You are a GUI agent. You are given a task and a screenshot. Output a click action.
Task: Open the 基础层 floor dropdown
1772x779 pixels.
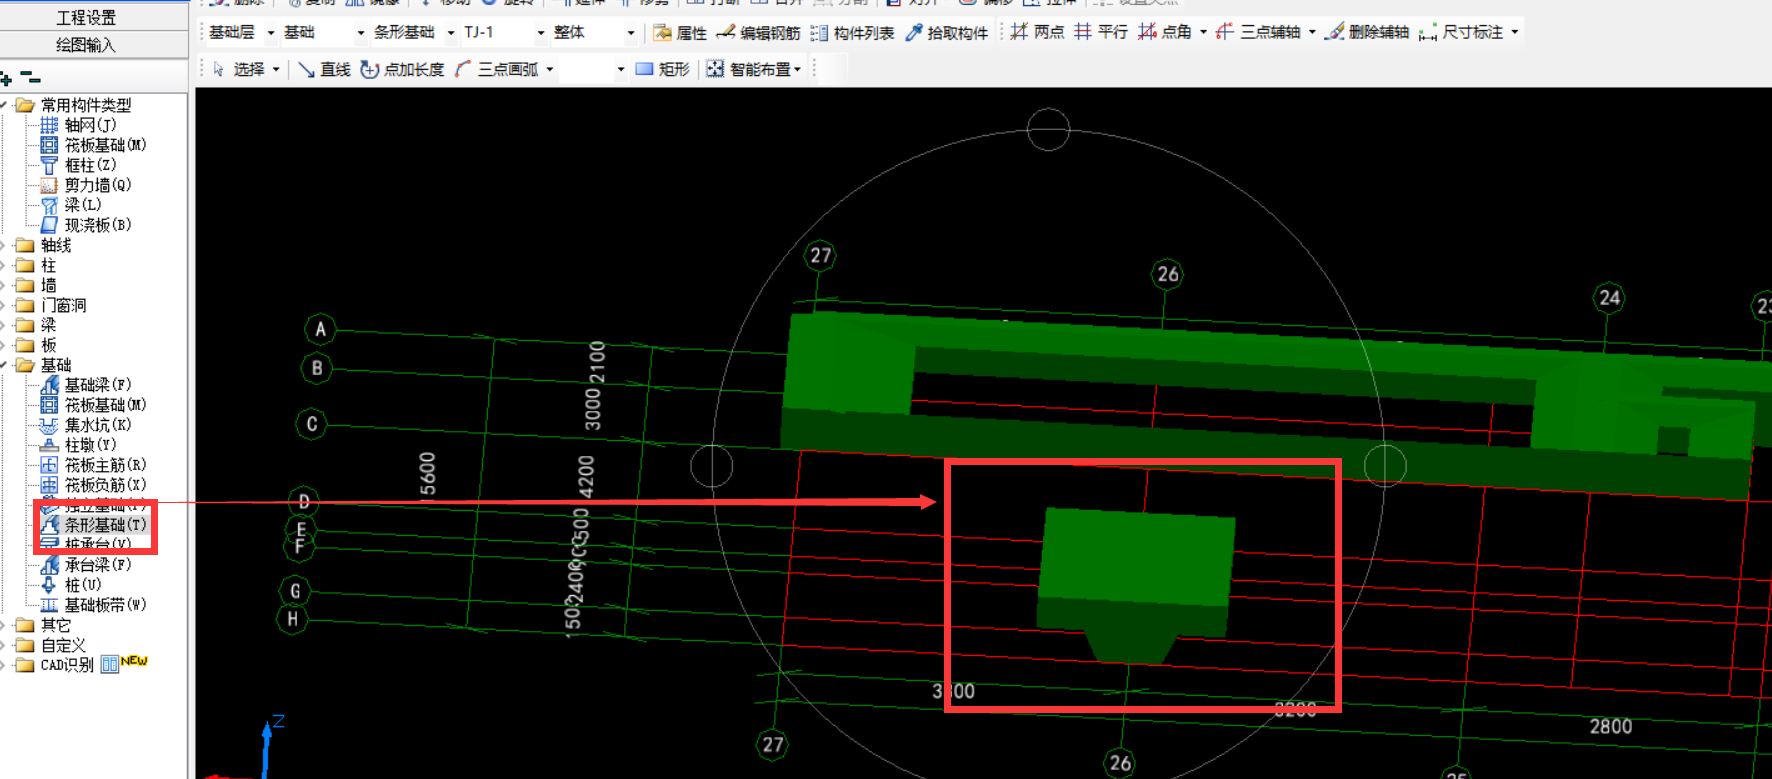[270, 33]
